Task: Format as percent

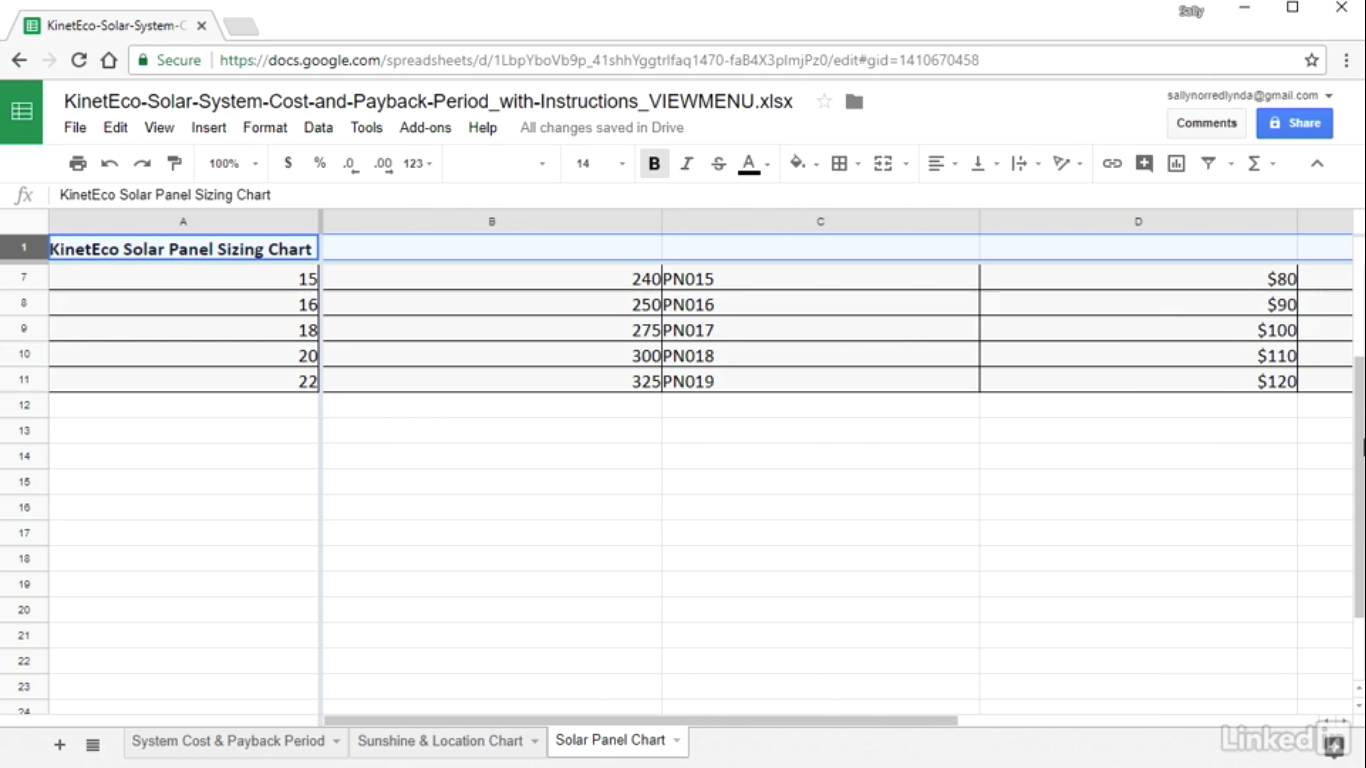Action: (x=319, y=163)
